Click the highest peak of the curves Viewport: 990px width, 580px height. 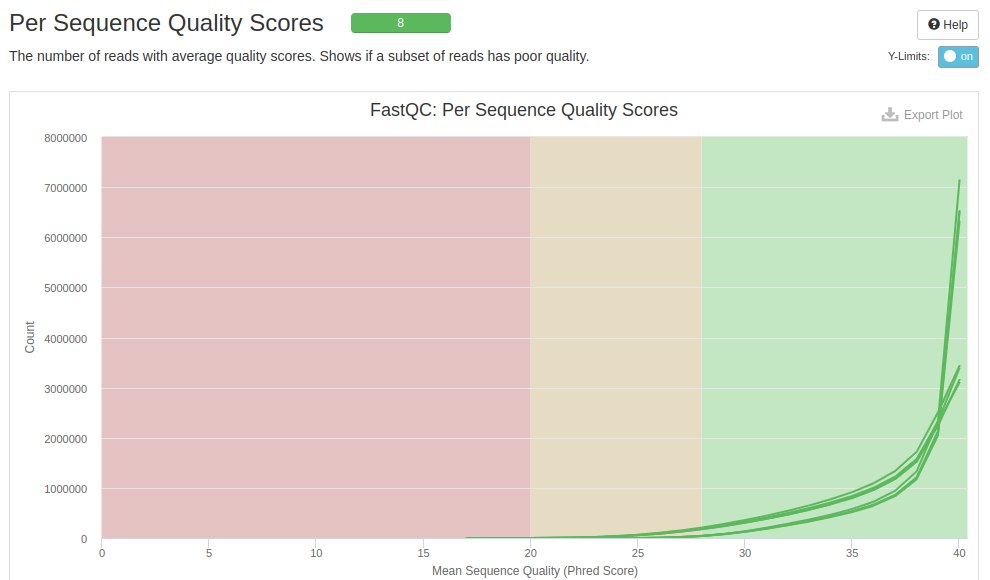(959, 181)
